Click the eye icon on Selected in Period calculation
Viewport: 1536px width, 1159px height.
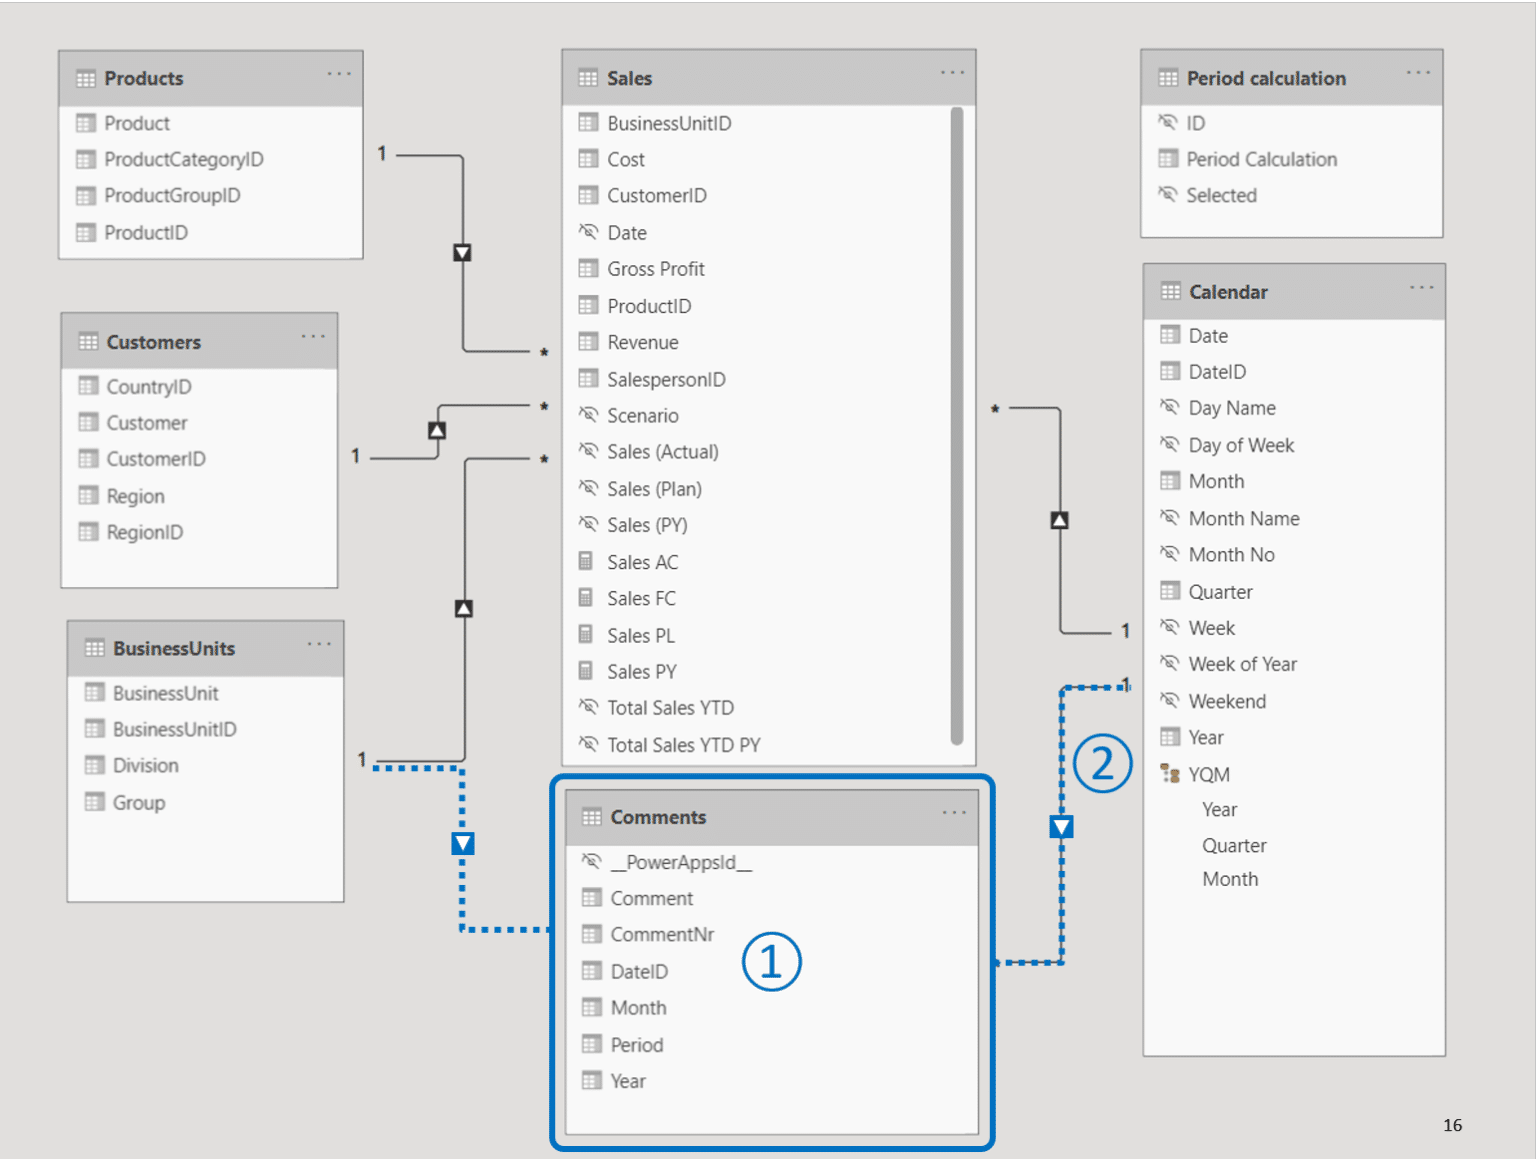point(1169,195)
